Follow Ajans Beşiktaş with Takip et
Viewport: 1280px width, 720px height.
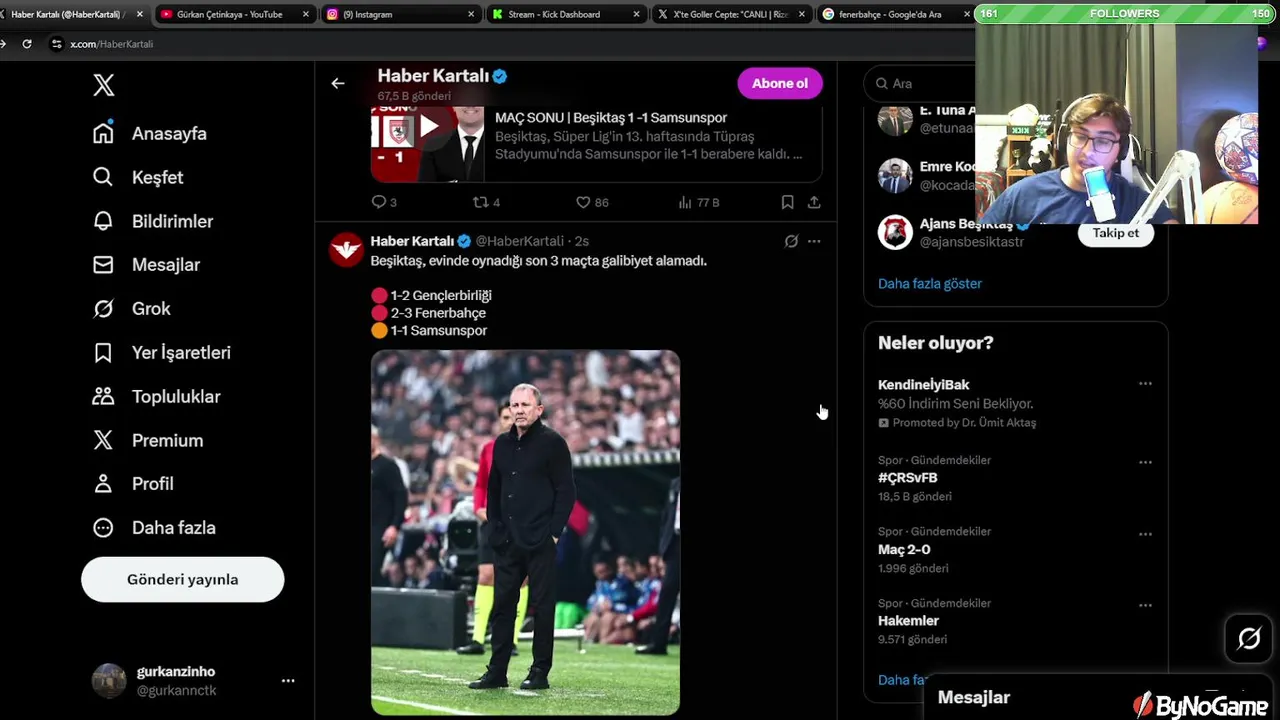(1115, 233)
